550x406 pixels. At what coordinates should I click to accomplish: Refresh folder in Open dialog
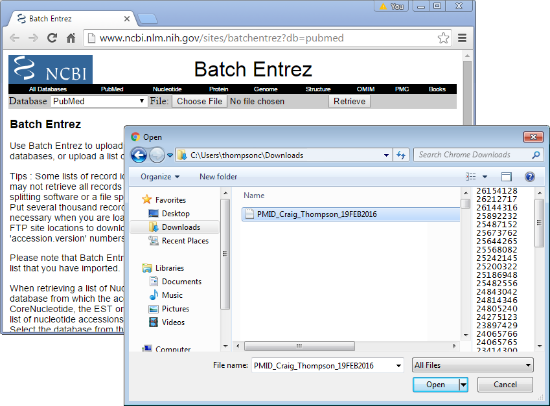401,155
